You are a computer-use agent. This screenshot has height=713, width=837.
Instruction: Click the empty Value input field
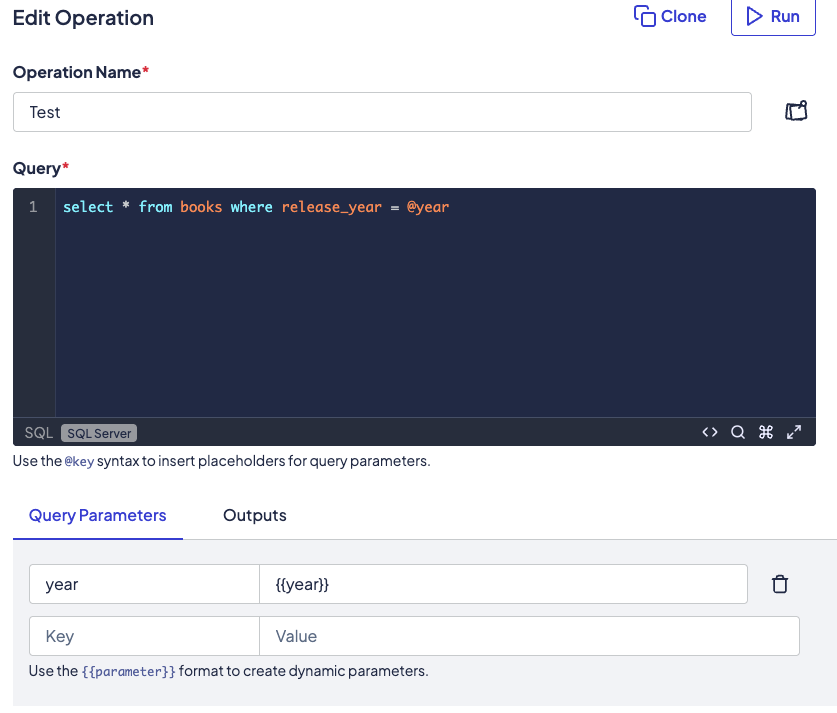pos(530,636)
